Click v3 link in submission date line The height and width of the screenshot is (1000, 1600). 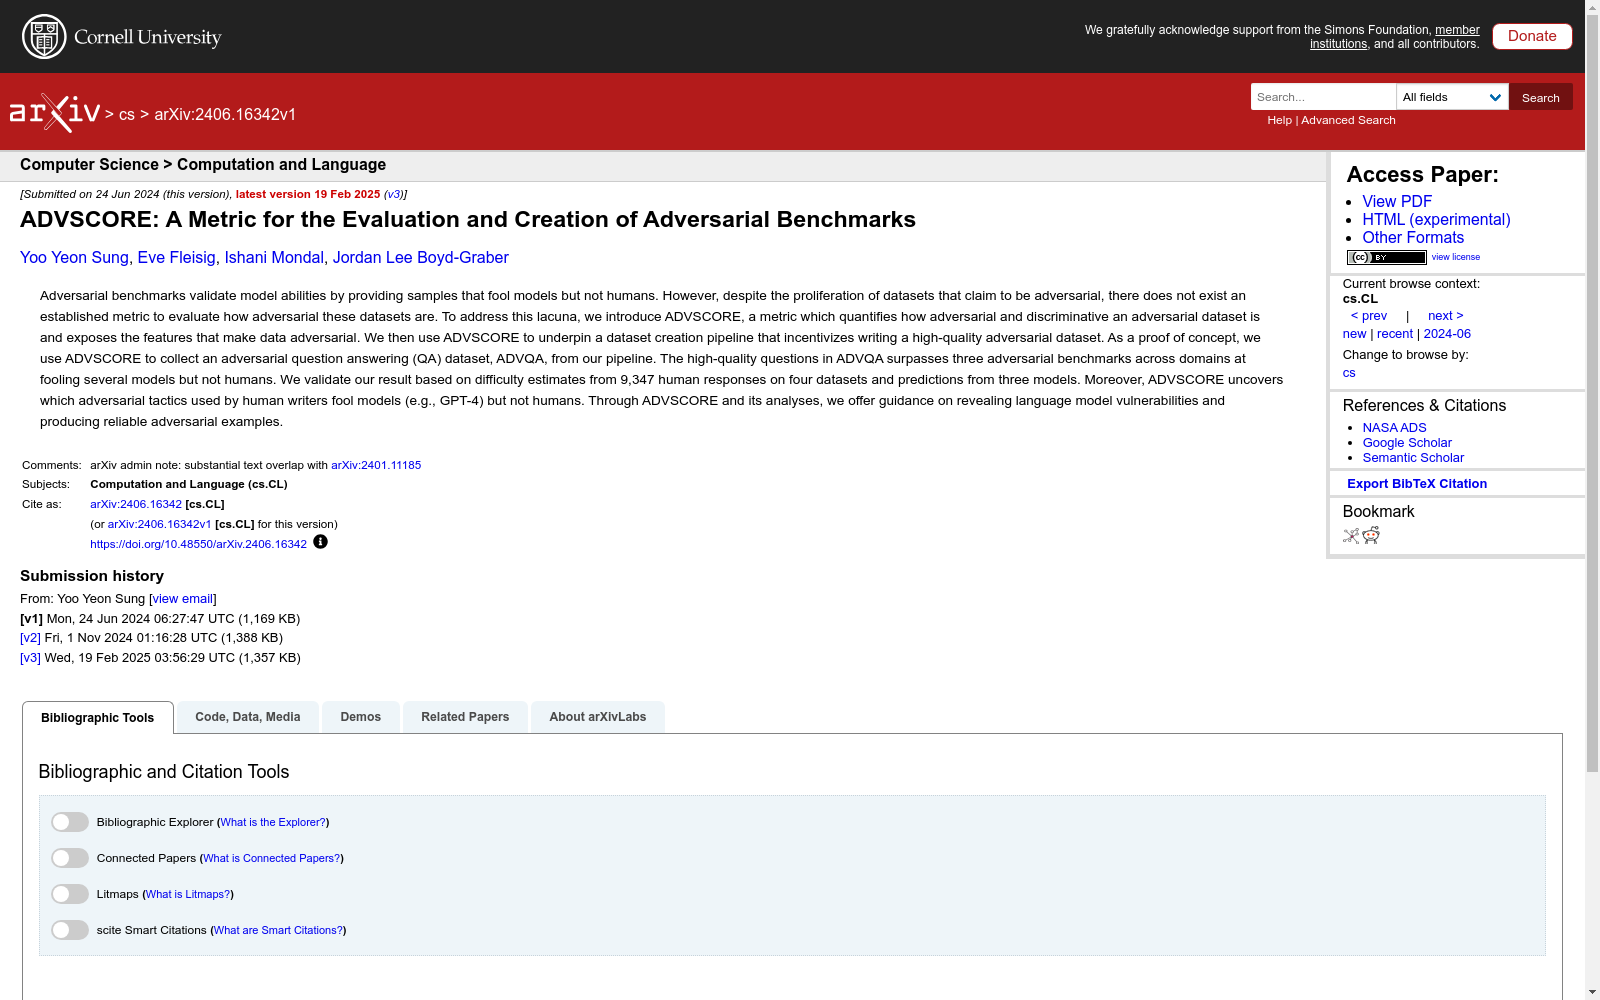point(394,195)
